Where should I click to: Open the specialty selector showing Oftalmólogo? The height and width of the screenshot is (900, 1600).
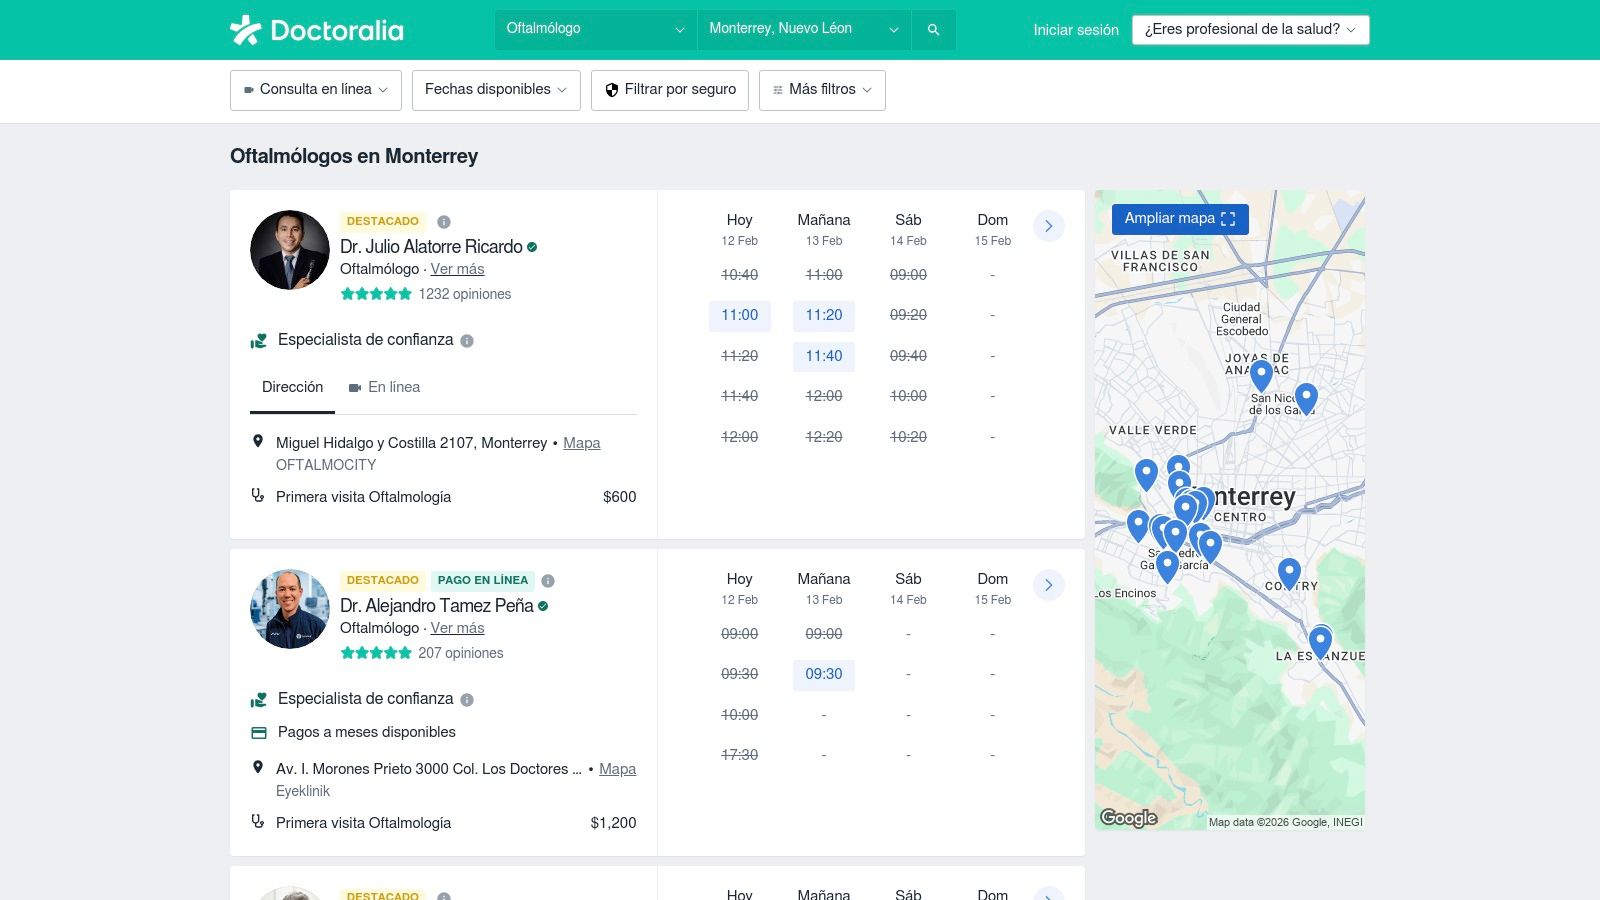click(x=596, y=29)
